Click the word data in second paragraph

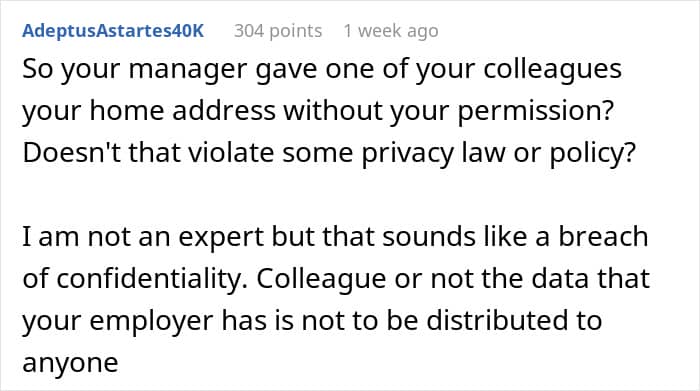click(560, 278)
